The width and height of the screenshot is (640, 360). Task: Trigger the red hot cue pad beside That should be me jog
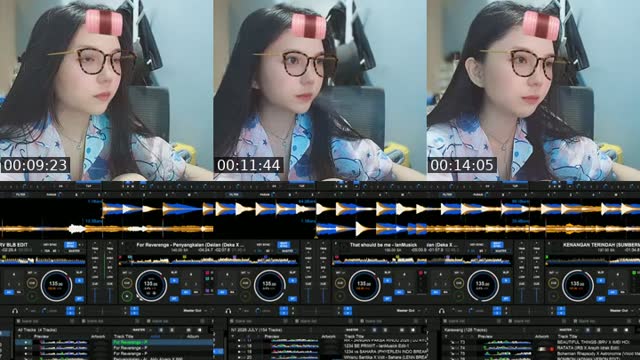(x=420, y=273)
